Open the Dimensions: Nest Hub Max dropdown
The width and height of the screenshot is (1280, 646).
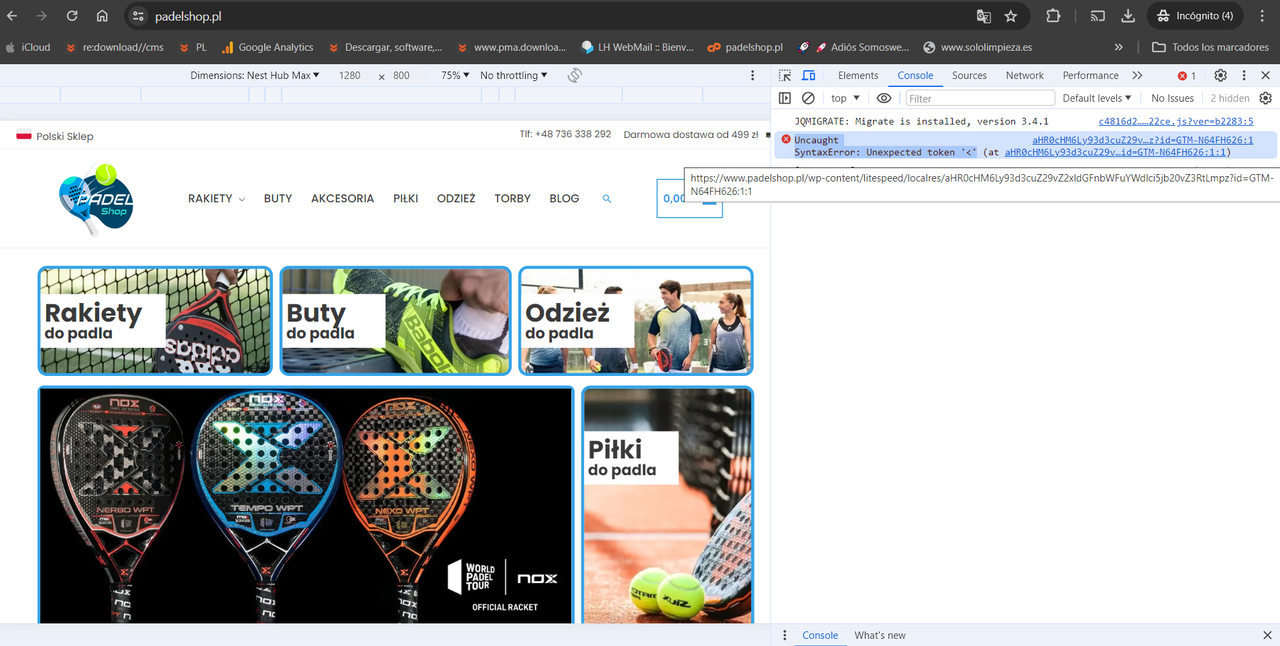pos(255,75)
